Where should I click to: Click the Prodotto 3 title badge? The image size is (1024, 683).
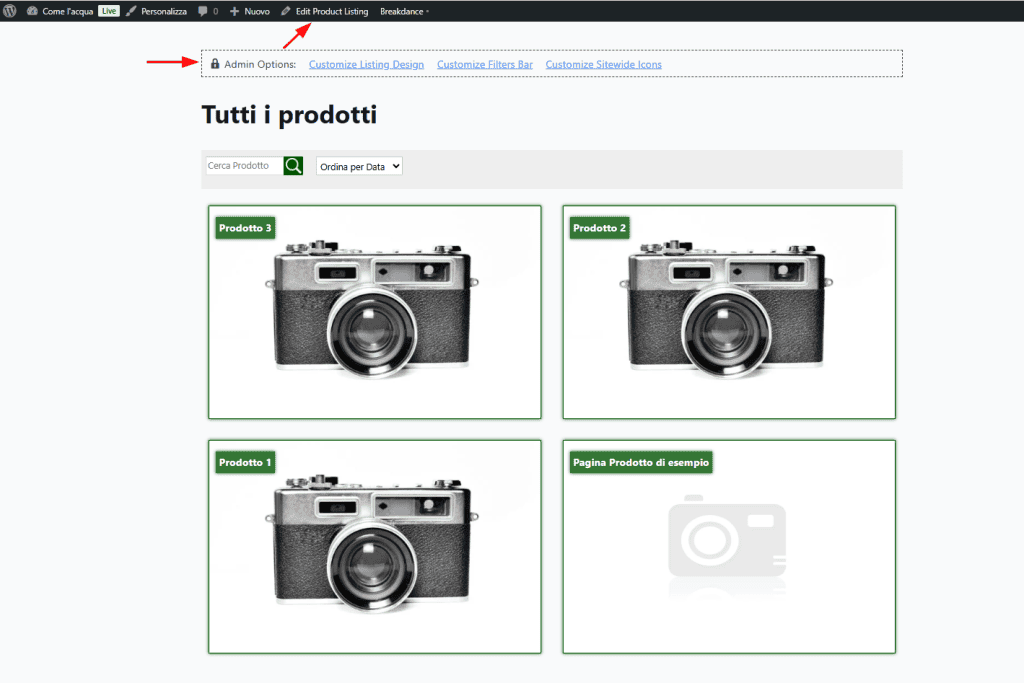pyautogui.click(x=244, y=227)
